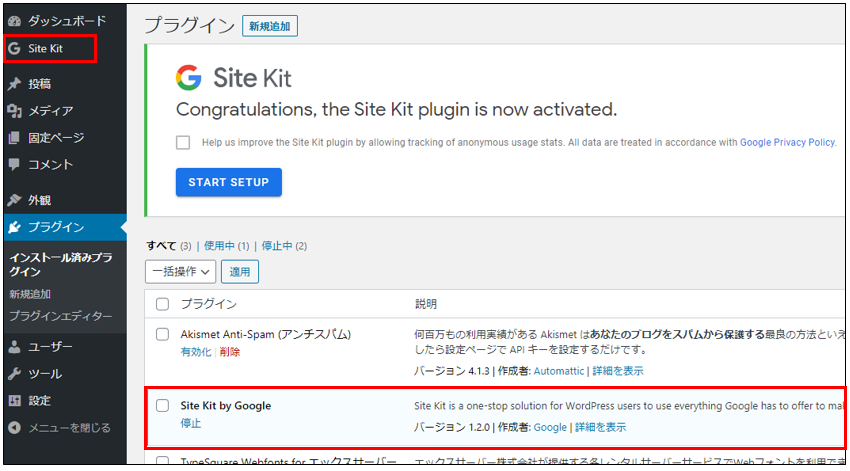Collapse sidebar via メニューを閉じる
Viewport: 850px width, 471px height.
[69, 428]
